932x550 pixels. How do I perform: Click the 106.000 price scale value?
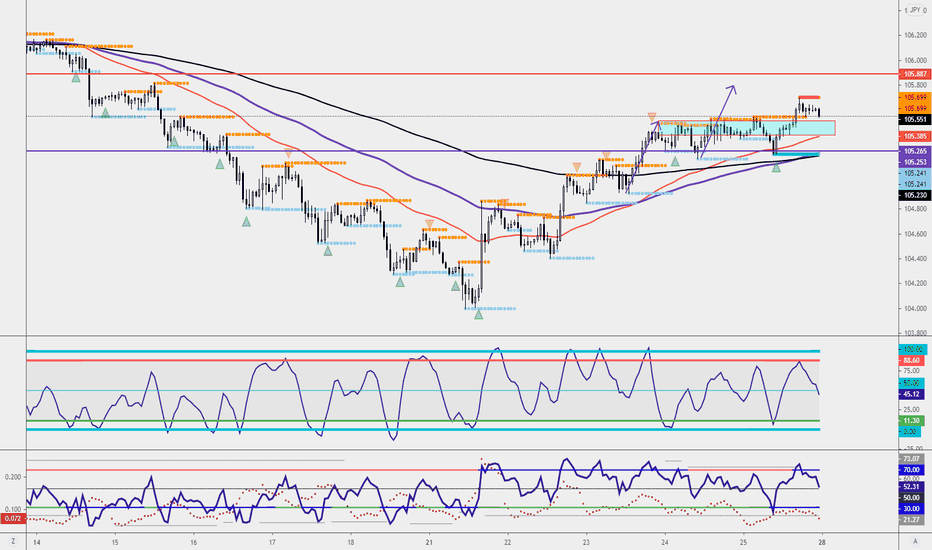click(915, 60)
